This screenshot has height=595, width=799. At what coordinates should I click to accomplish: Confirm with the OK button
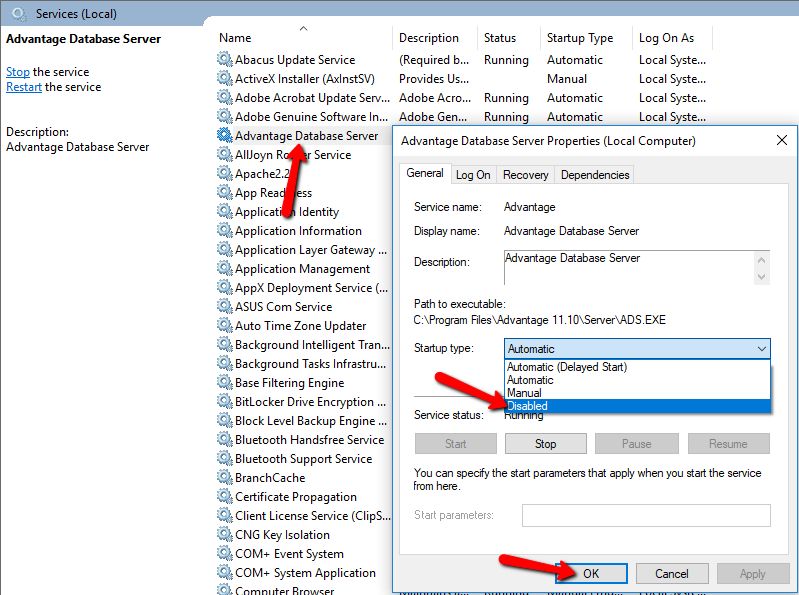tap(591, 574)
